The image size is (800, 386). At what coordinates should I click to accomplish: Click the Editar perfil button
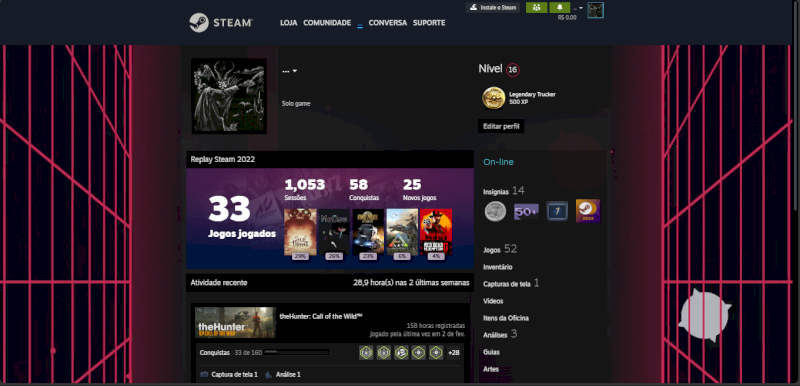click(x=501, y=126)
